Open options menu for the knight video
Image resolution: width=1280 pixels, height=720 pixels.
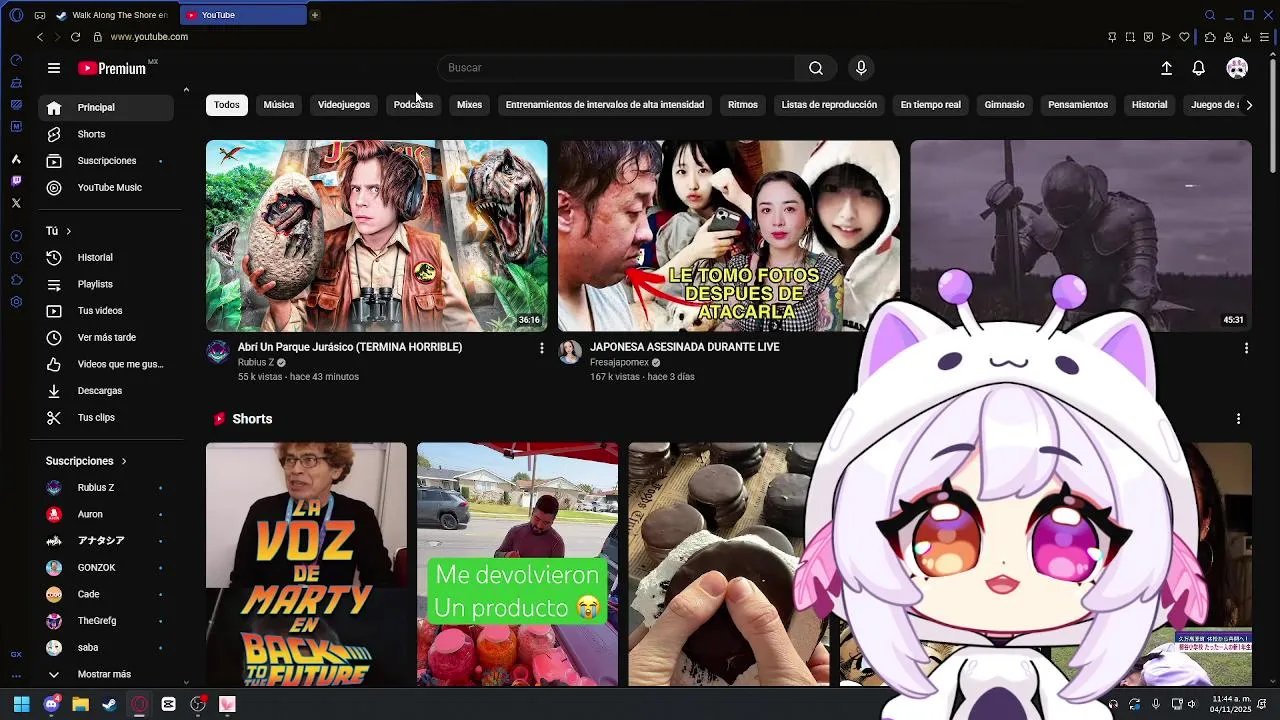(x=1246, y=348)
